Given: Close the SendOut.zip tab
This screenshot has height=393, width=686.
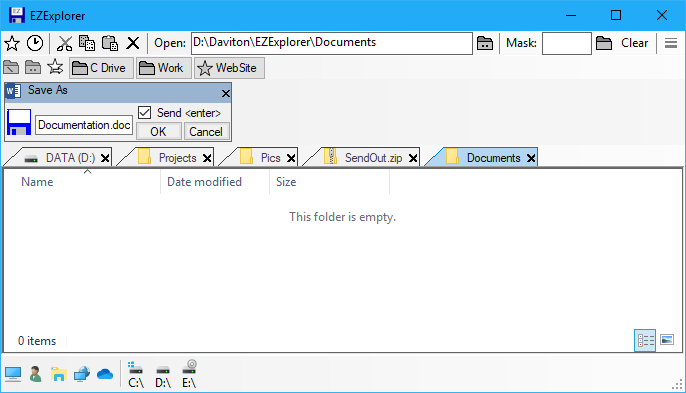Looking at the screenshot, I should pos(413,158).
